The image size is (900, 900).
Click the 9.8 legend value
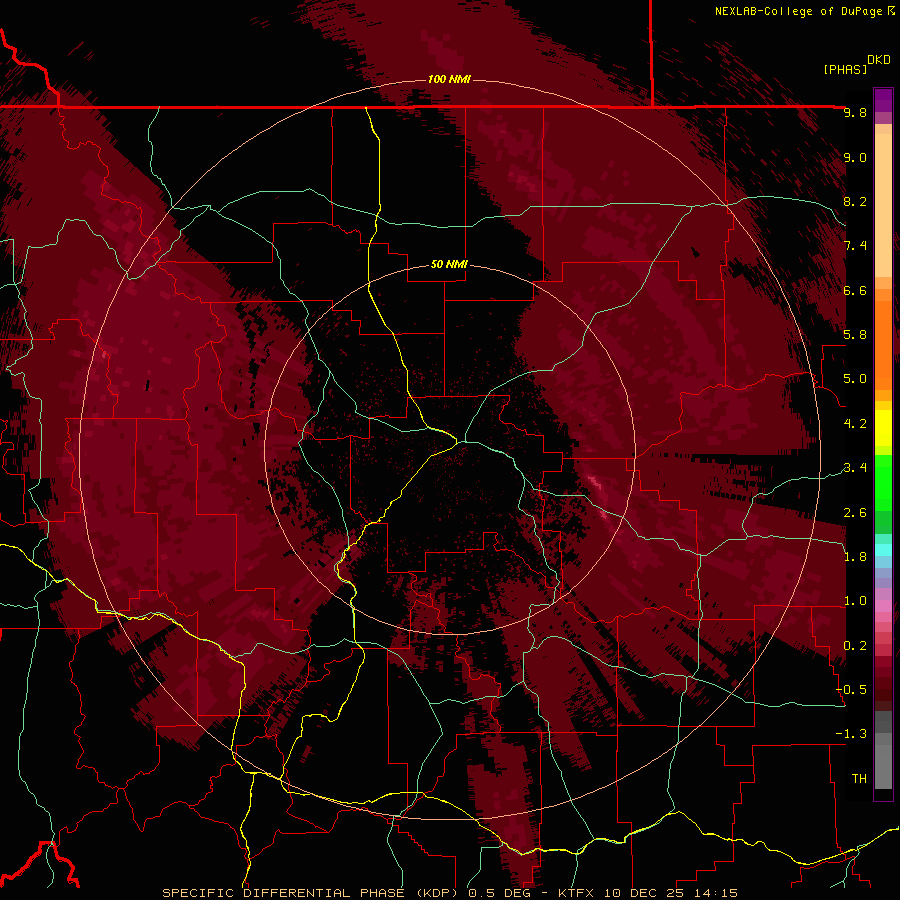tap(855, 112)
